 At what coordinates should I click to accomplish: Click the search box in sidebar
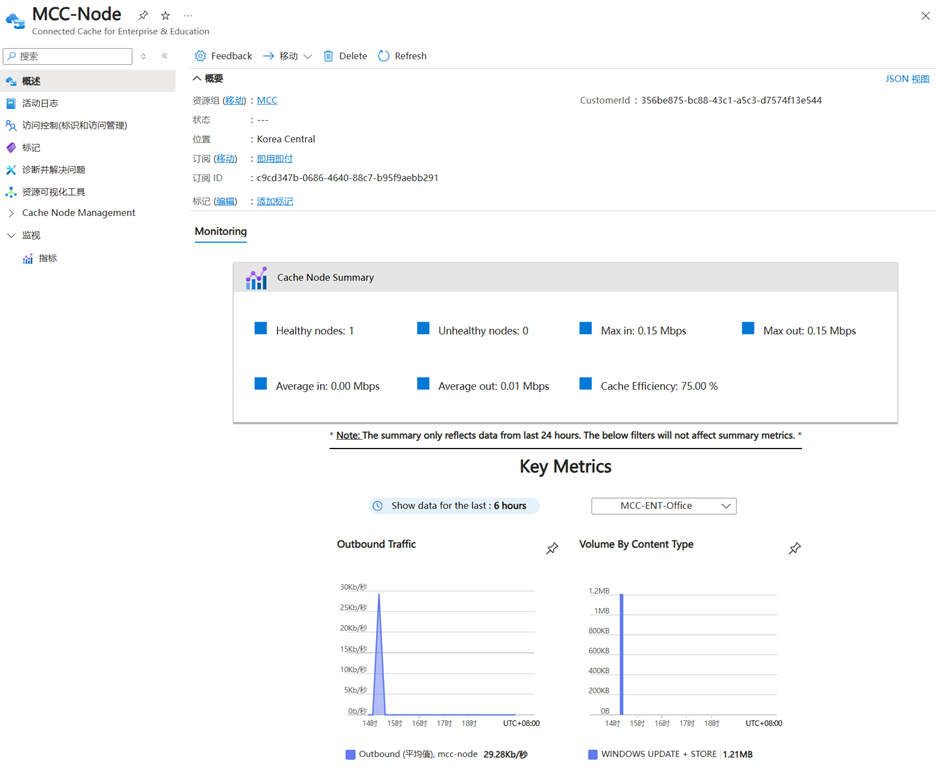pos(67,56)
